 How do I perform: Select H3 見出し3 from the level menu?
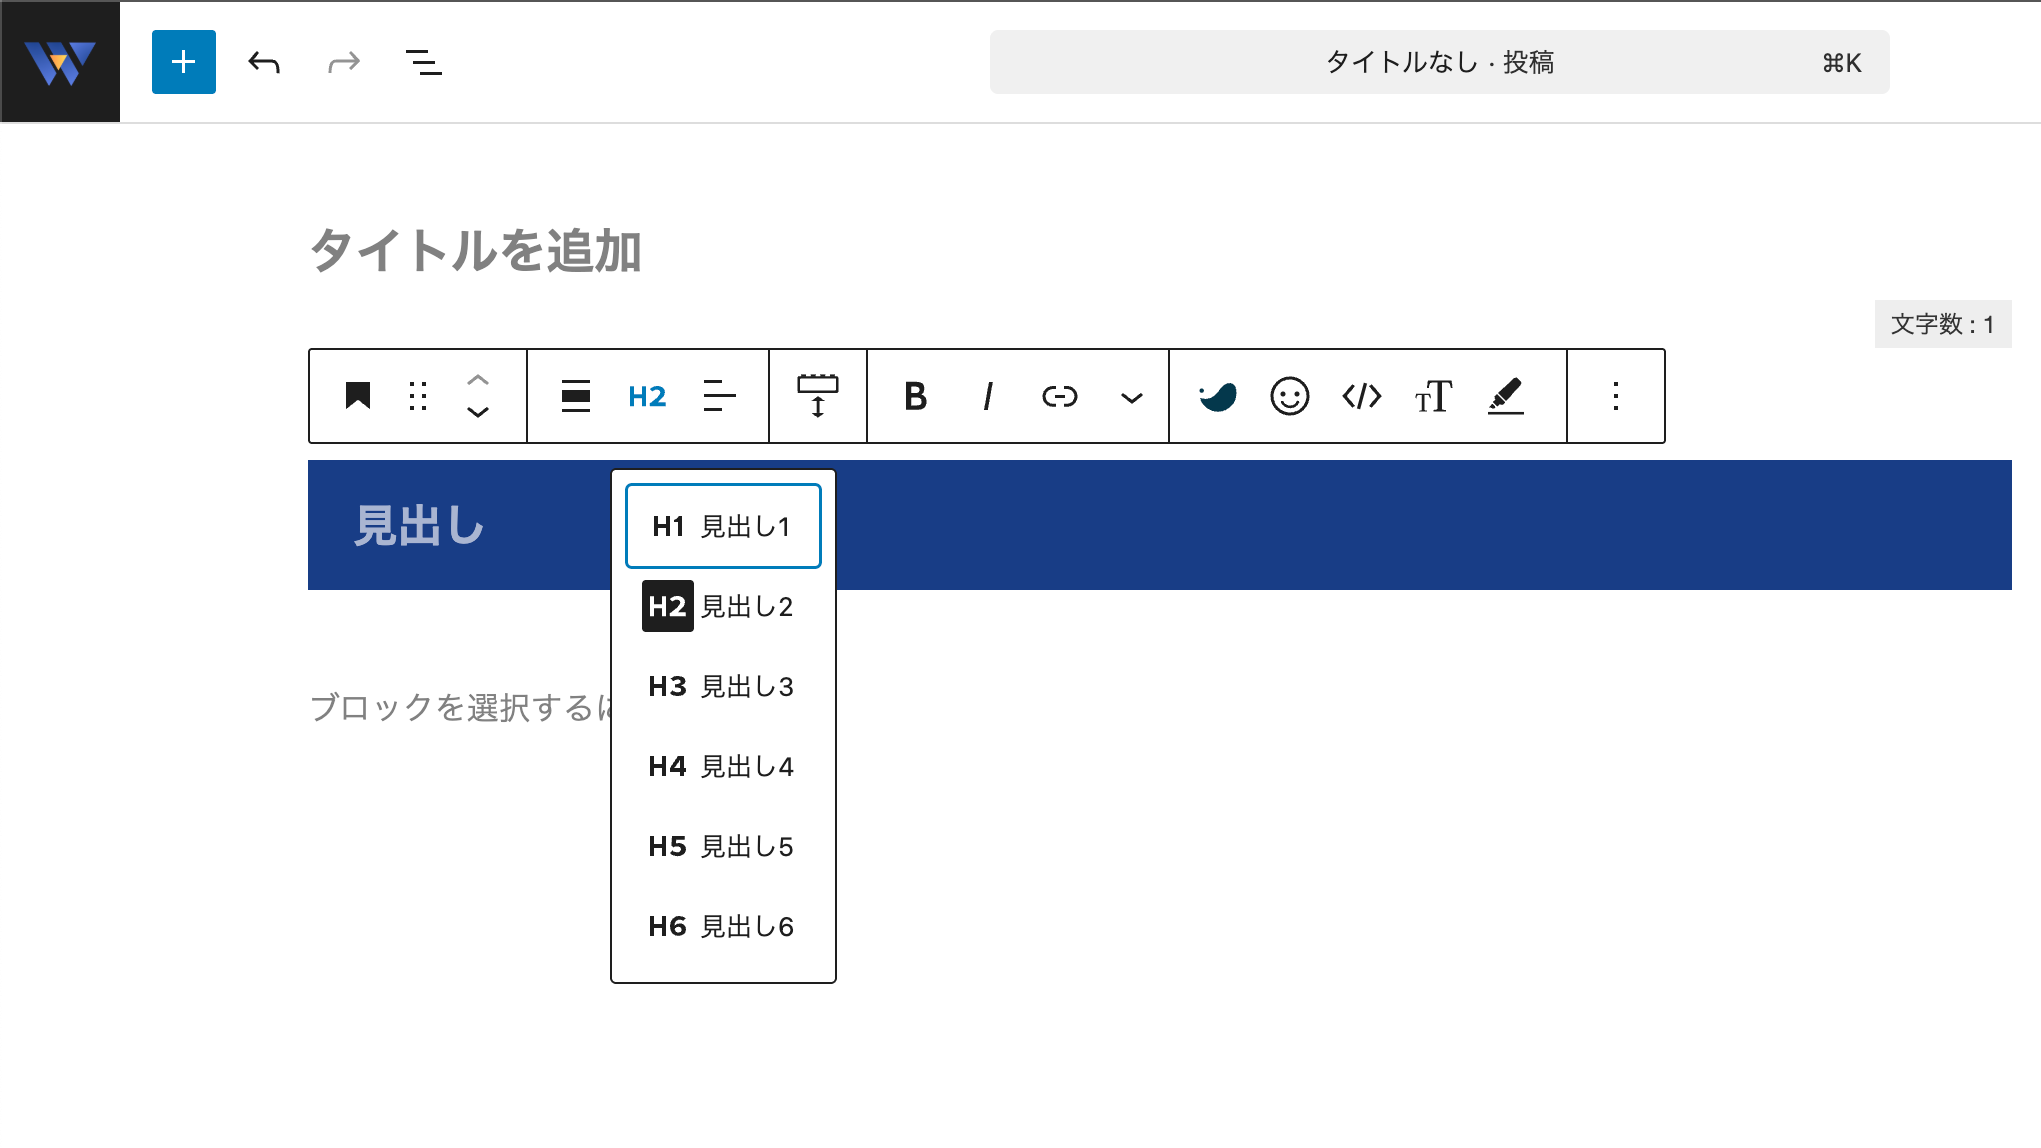pyautogui.click(x=722, y=686)
